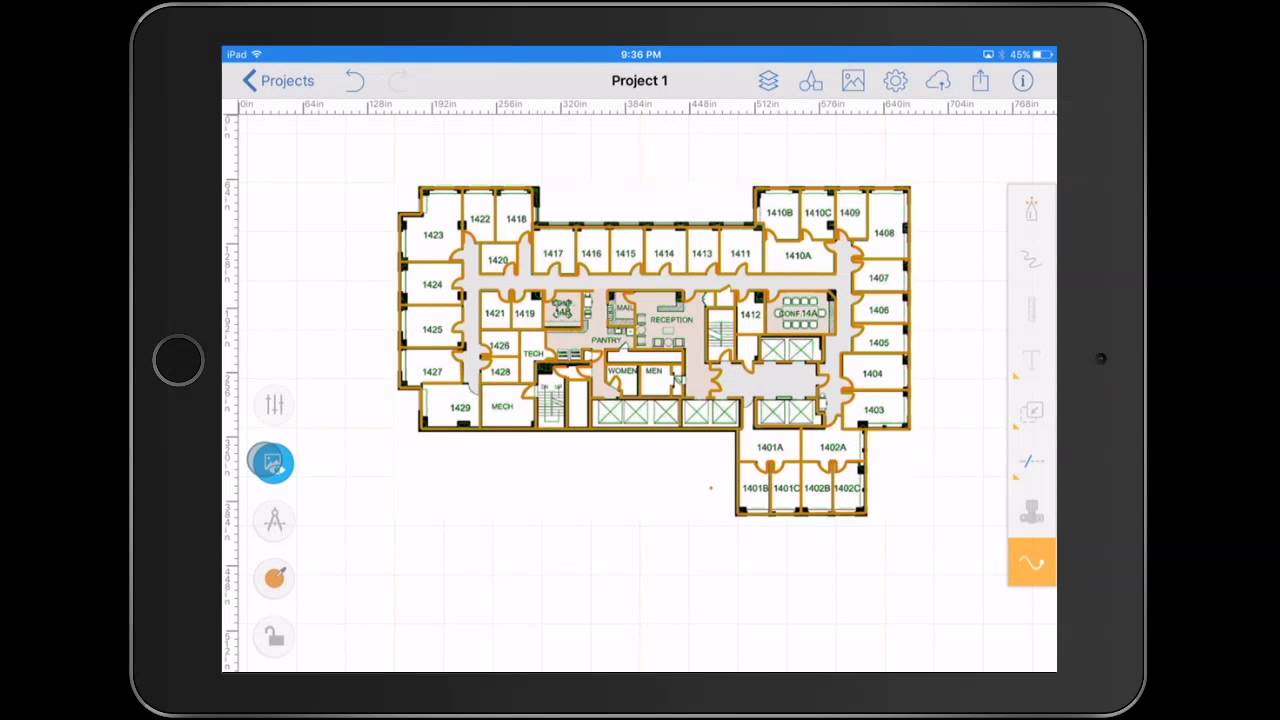Select the compass drawing aid button
Screen dimensions: 1280x720
click(x=274, y=520)
